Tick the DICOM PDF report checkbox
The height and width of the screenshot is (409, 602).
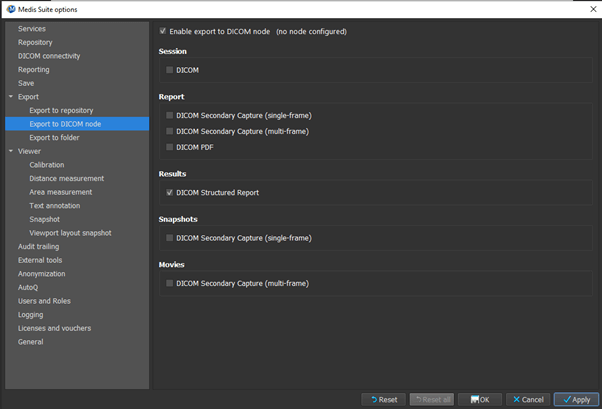(x=170, y=147)
